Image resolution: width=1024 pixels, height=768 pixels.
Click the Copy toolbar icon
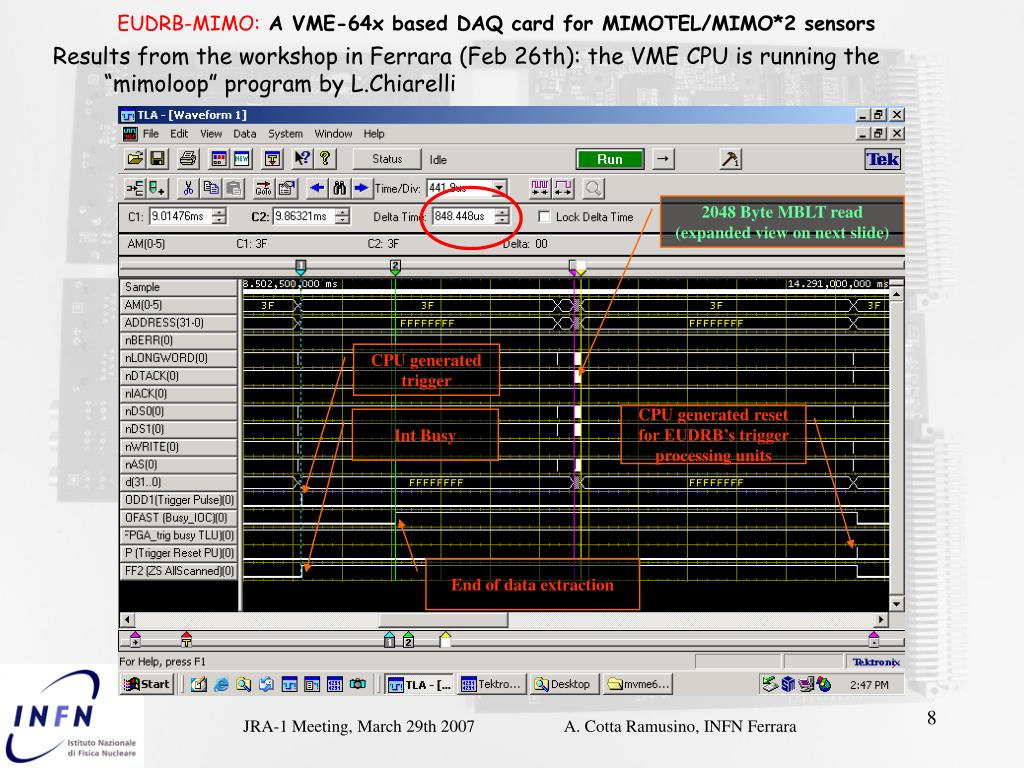(211, 189)
